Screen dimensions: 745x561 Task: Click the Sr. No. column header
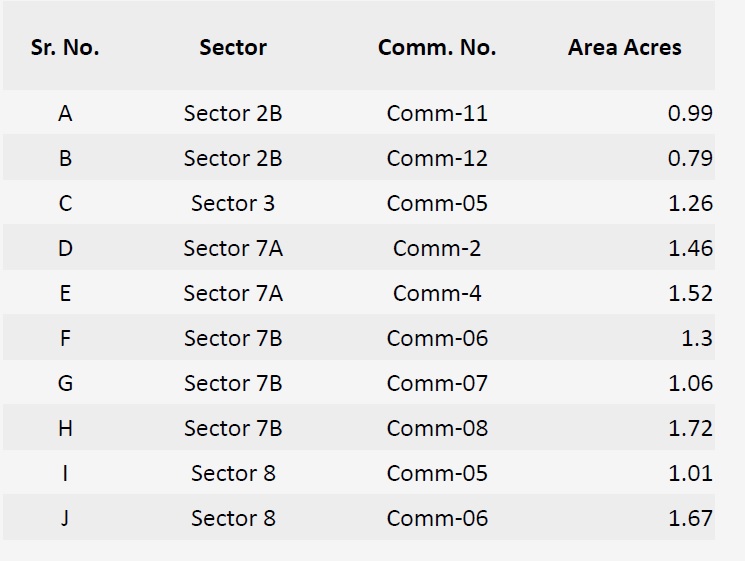65,47
